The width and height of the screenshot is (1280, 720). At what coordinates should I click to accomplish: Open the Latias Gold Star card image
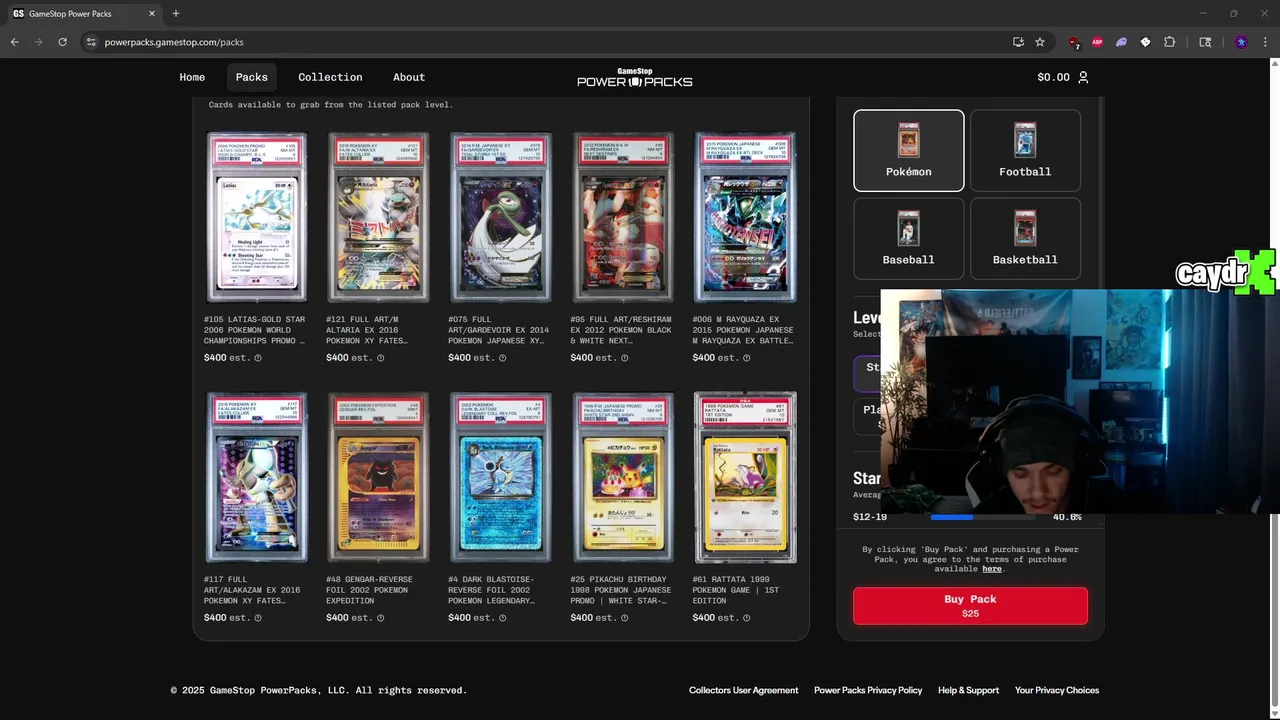(257, 217)
